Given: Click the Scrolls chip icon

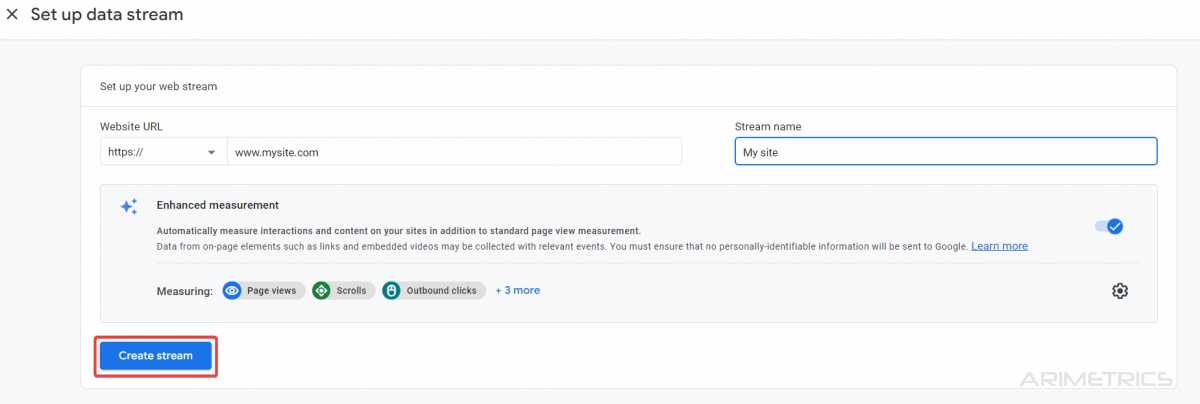Looking at the screenshot, I should click(x=321, y=291).
